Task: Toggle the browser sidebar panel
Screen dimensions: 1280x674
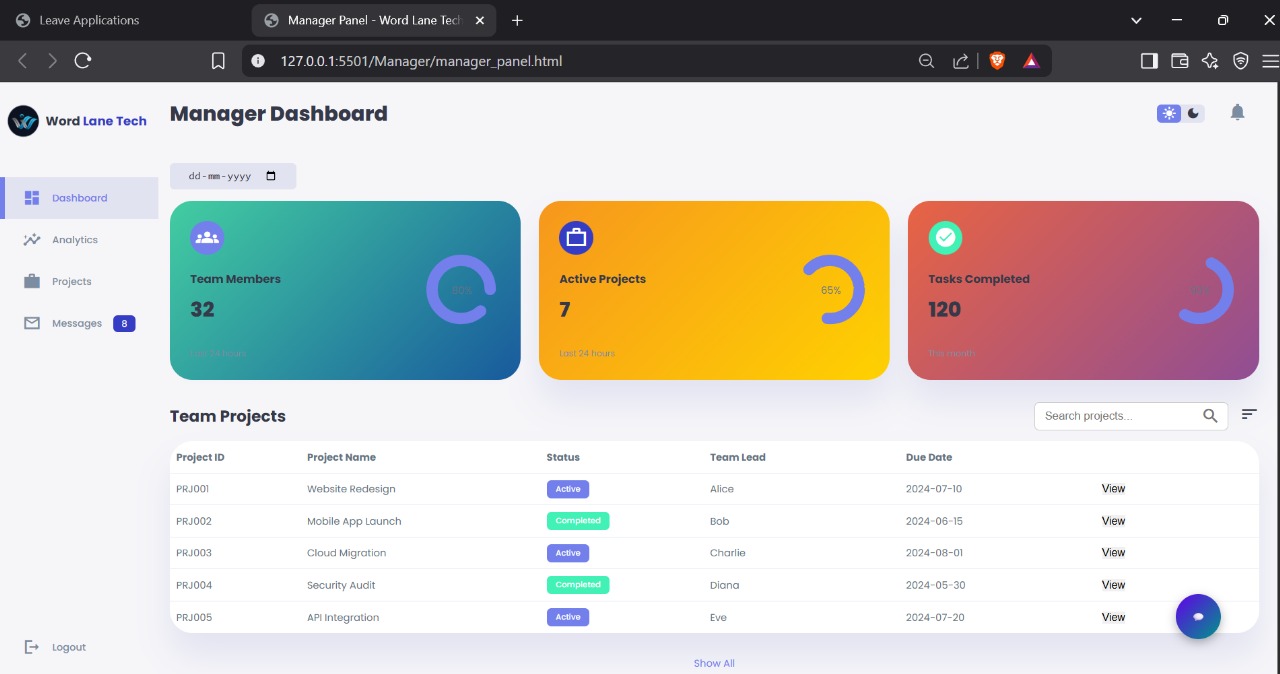Action: (1149, 61)
